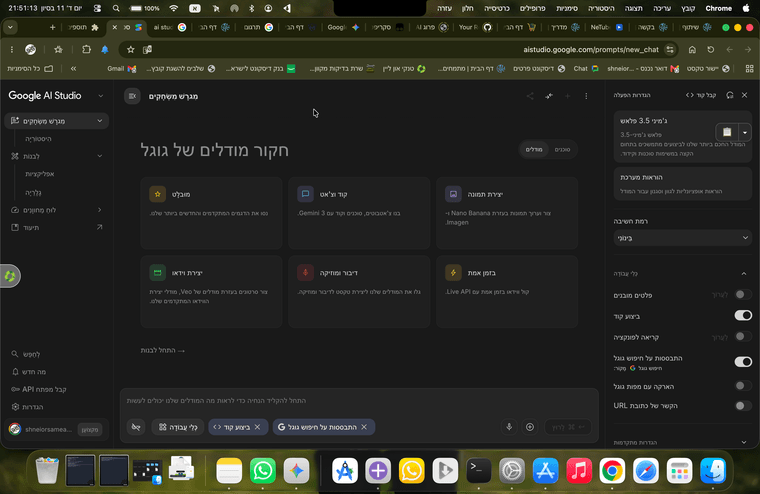Click the Spotlight search icon in the menu bar
Screen dimensions: 760x494
(x=116, y=8)
